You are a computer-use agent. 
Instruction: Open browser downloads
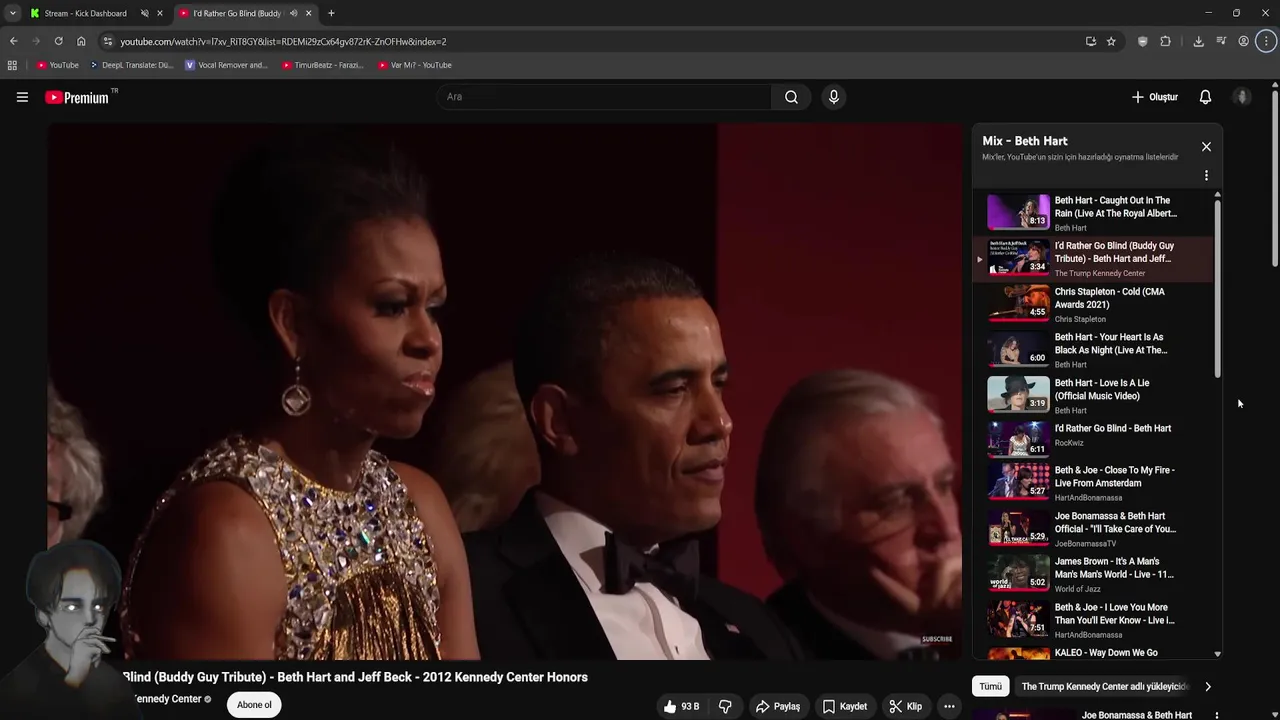[1198, 41]
